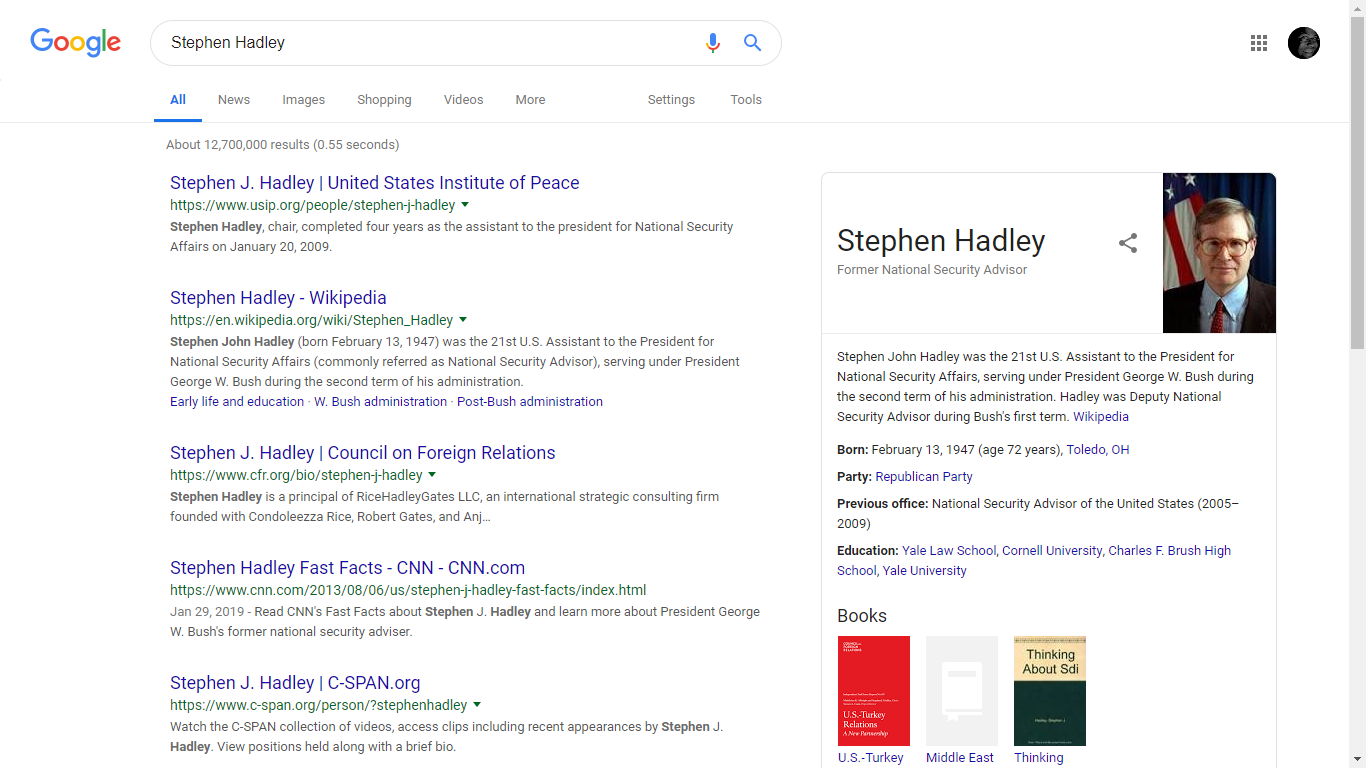Viewport: 1366px width, 768px height.
Task: Expand the usip.org result options arrow
Action: (x=465, y=205)
